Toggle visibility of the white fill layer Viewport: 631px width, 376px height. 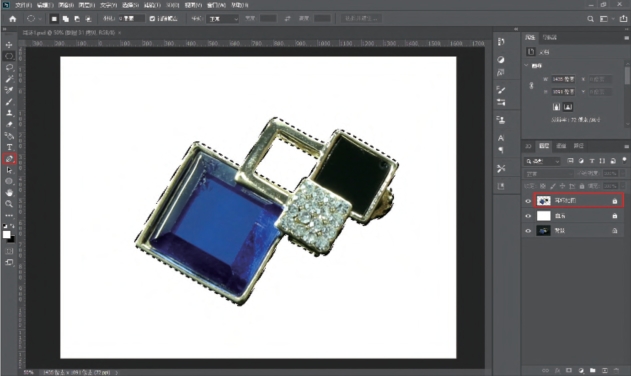pyautogui.click(x=528, y=216)
